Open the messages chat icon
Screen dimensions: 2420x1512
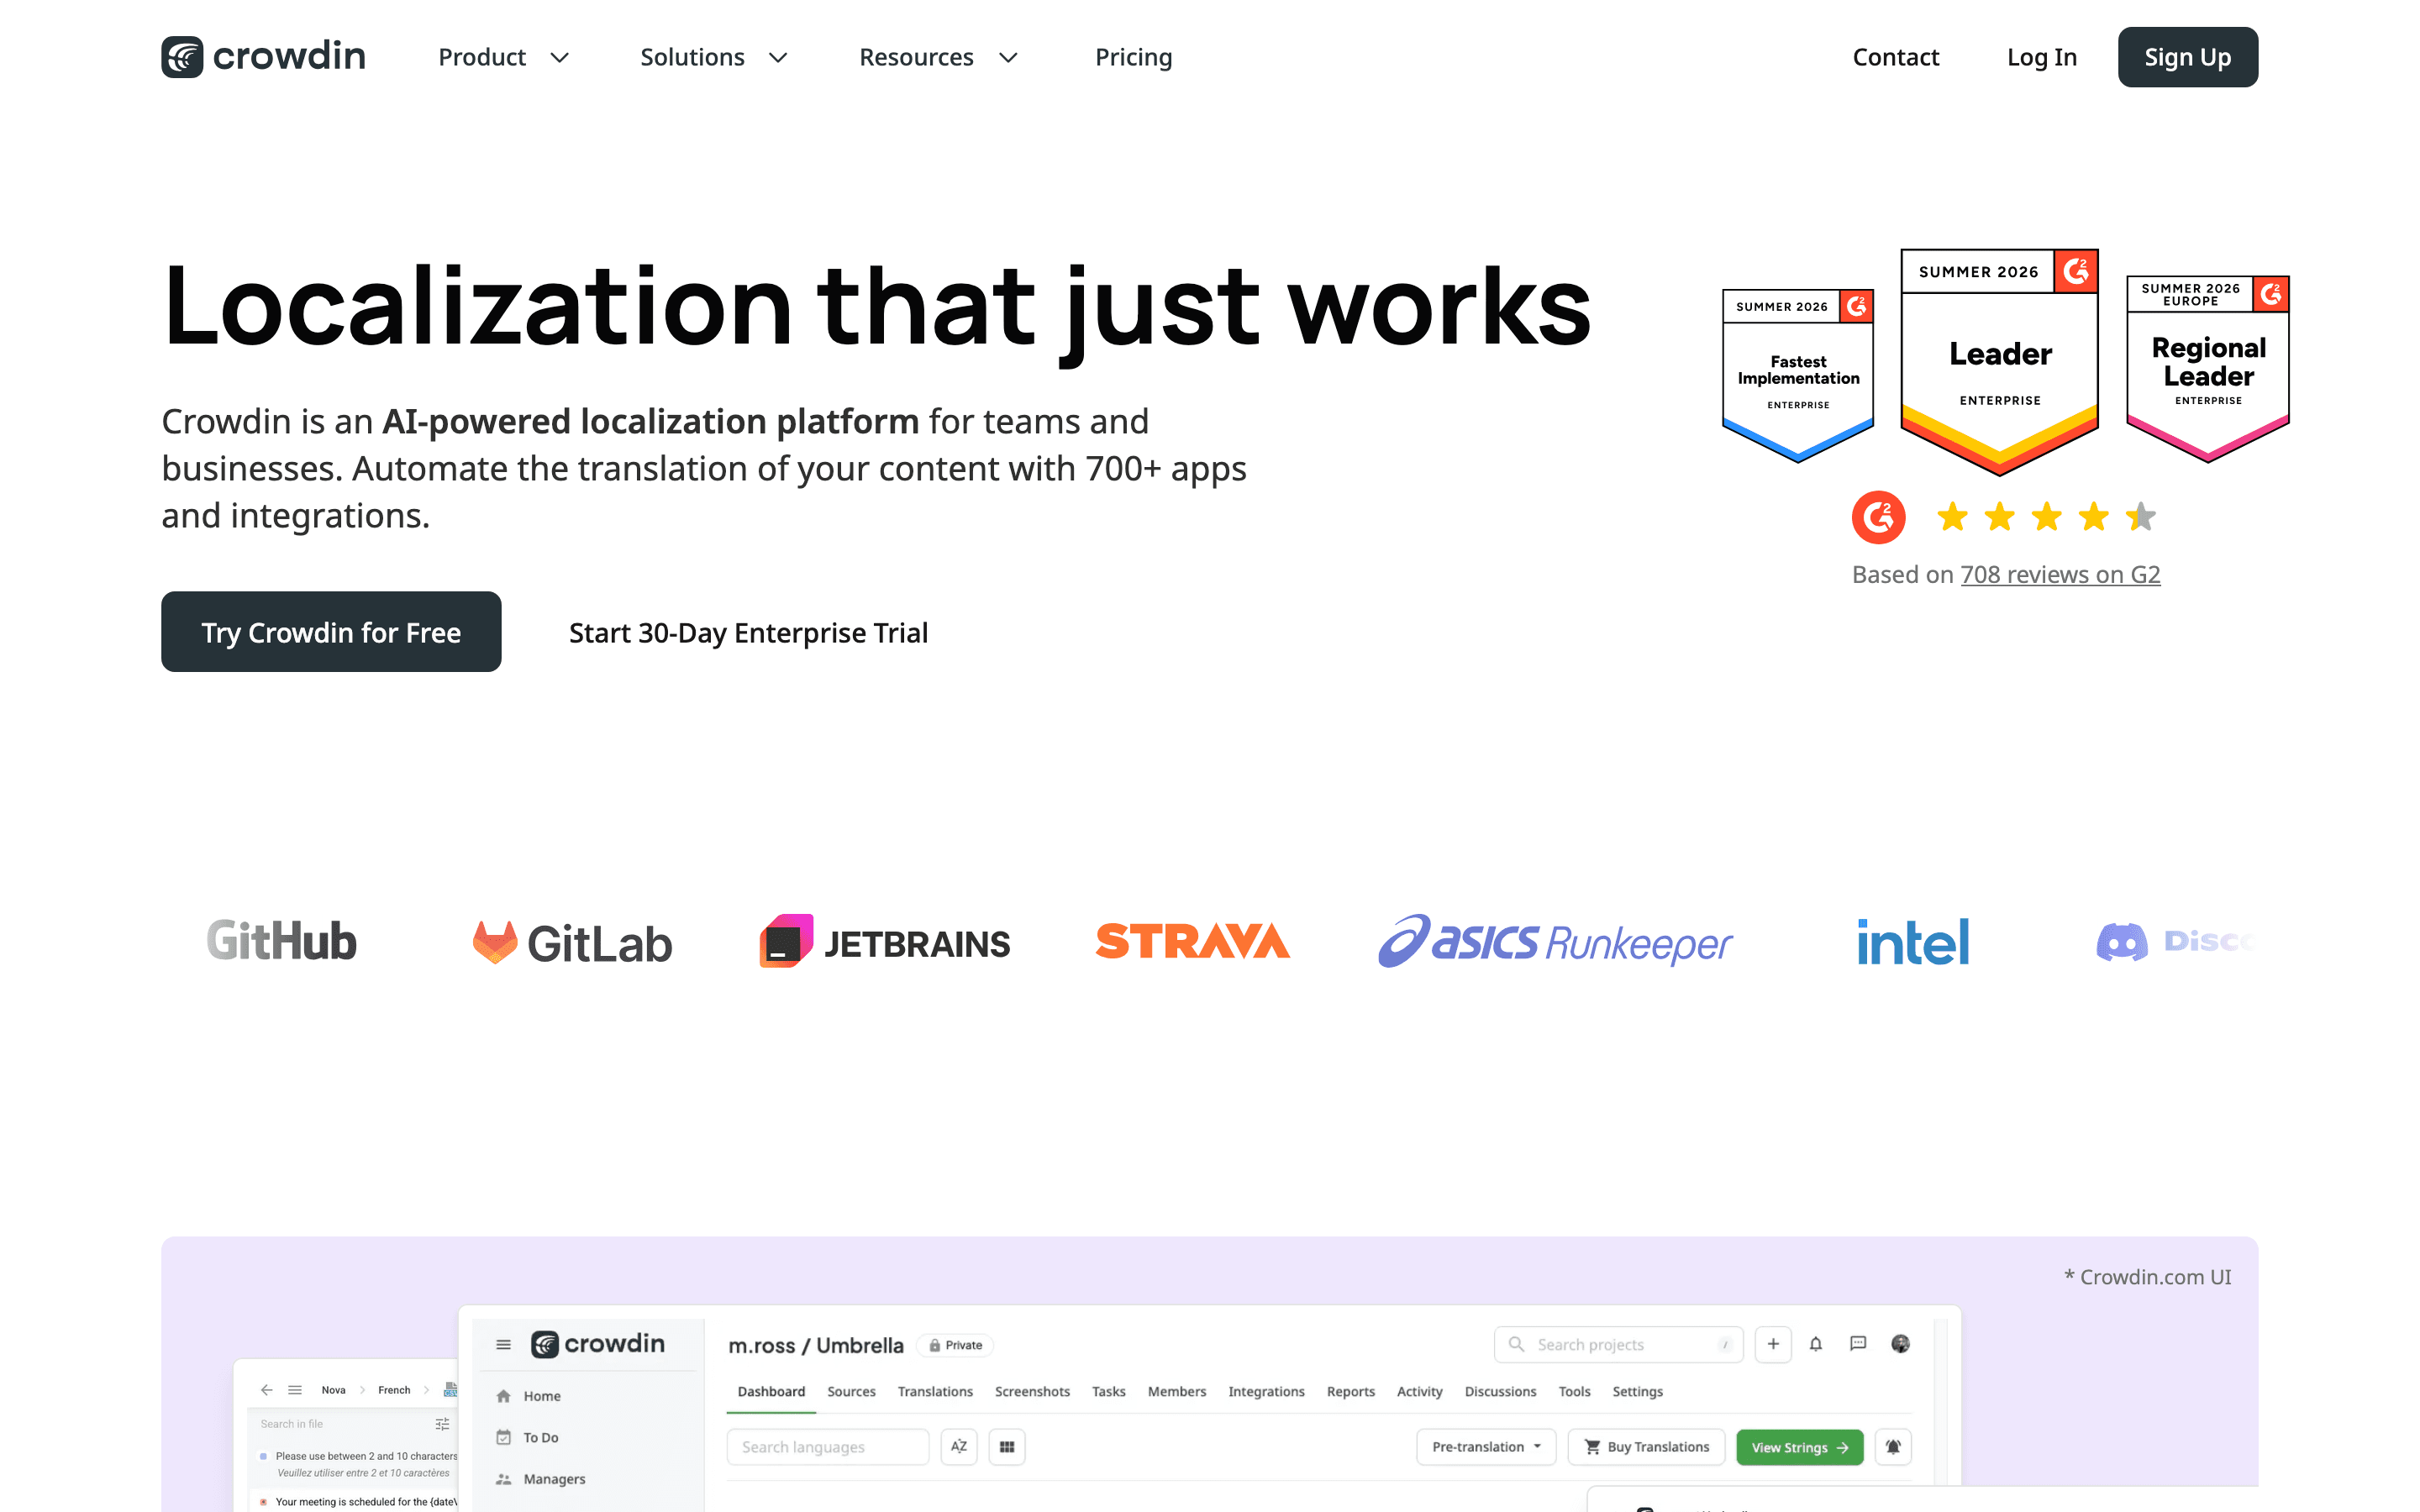coord(1858,1344)
